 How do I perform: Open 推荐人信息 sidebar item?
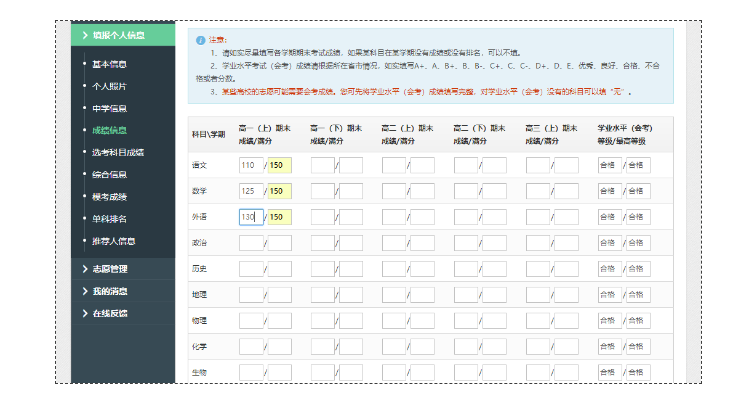click(114, 240)
